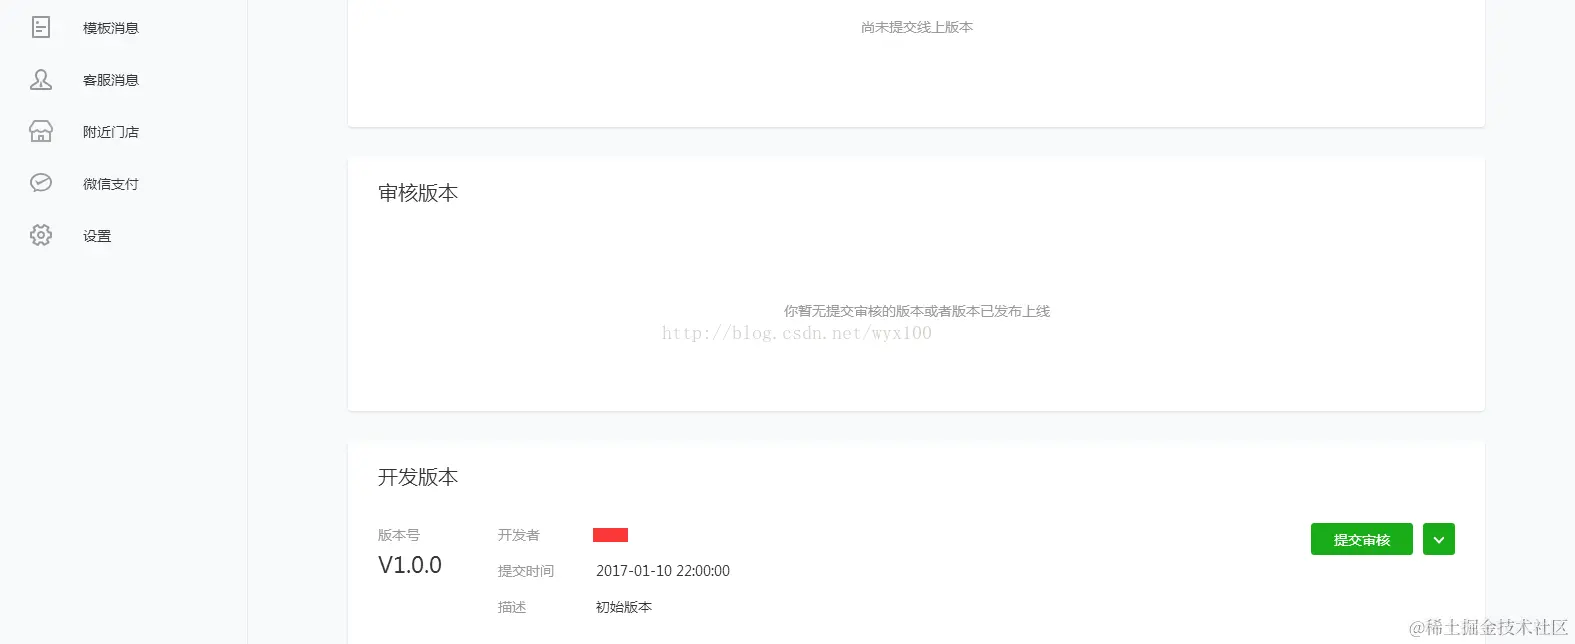Click the 客服消息 person icon
This screenshot has width=1575, height=644.
pyautogui.click(x=41, y=79)
